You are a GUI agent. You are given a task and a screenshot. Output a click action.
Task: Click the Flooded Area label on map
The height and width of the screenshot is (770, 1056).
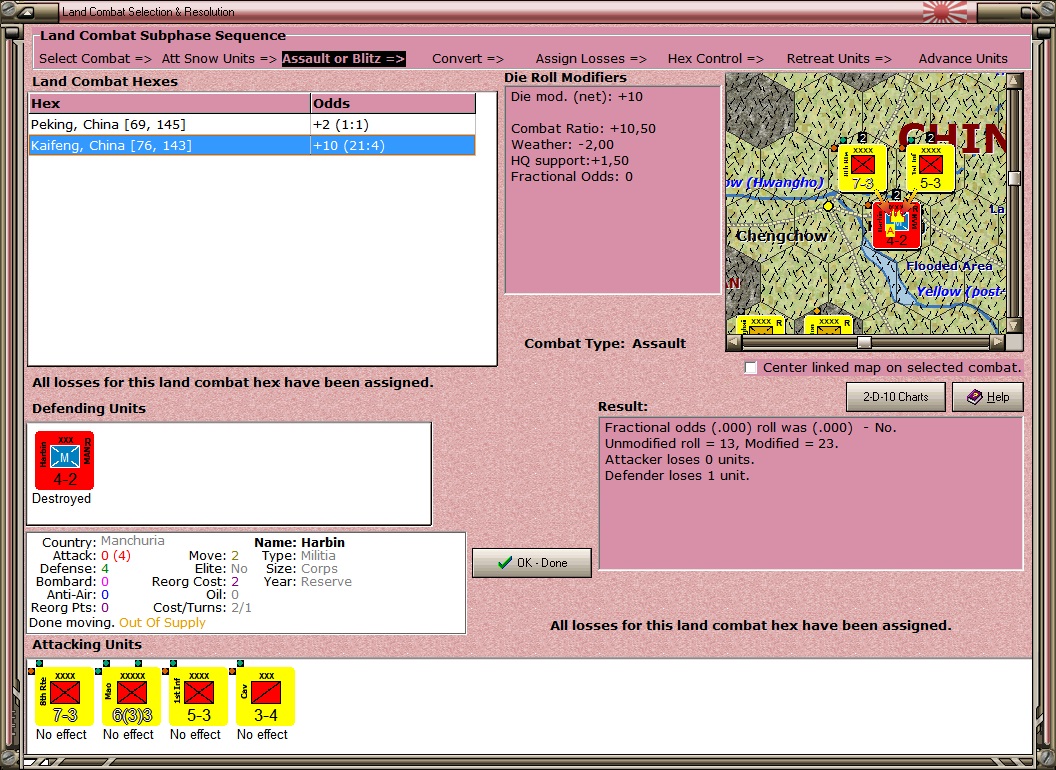click(949, 266)
